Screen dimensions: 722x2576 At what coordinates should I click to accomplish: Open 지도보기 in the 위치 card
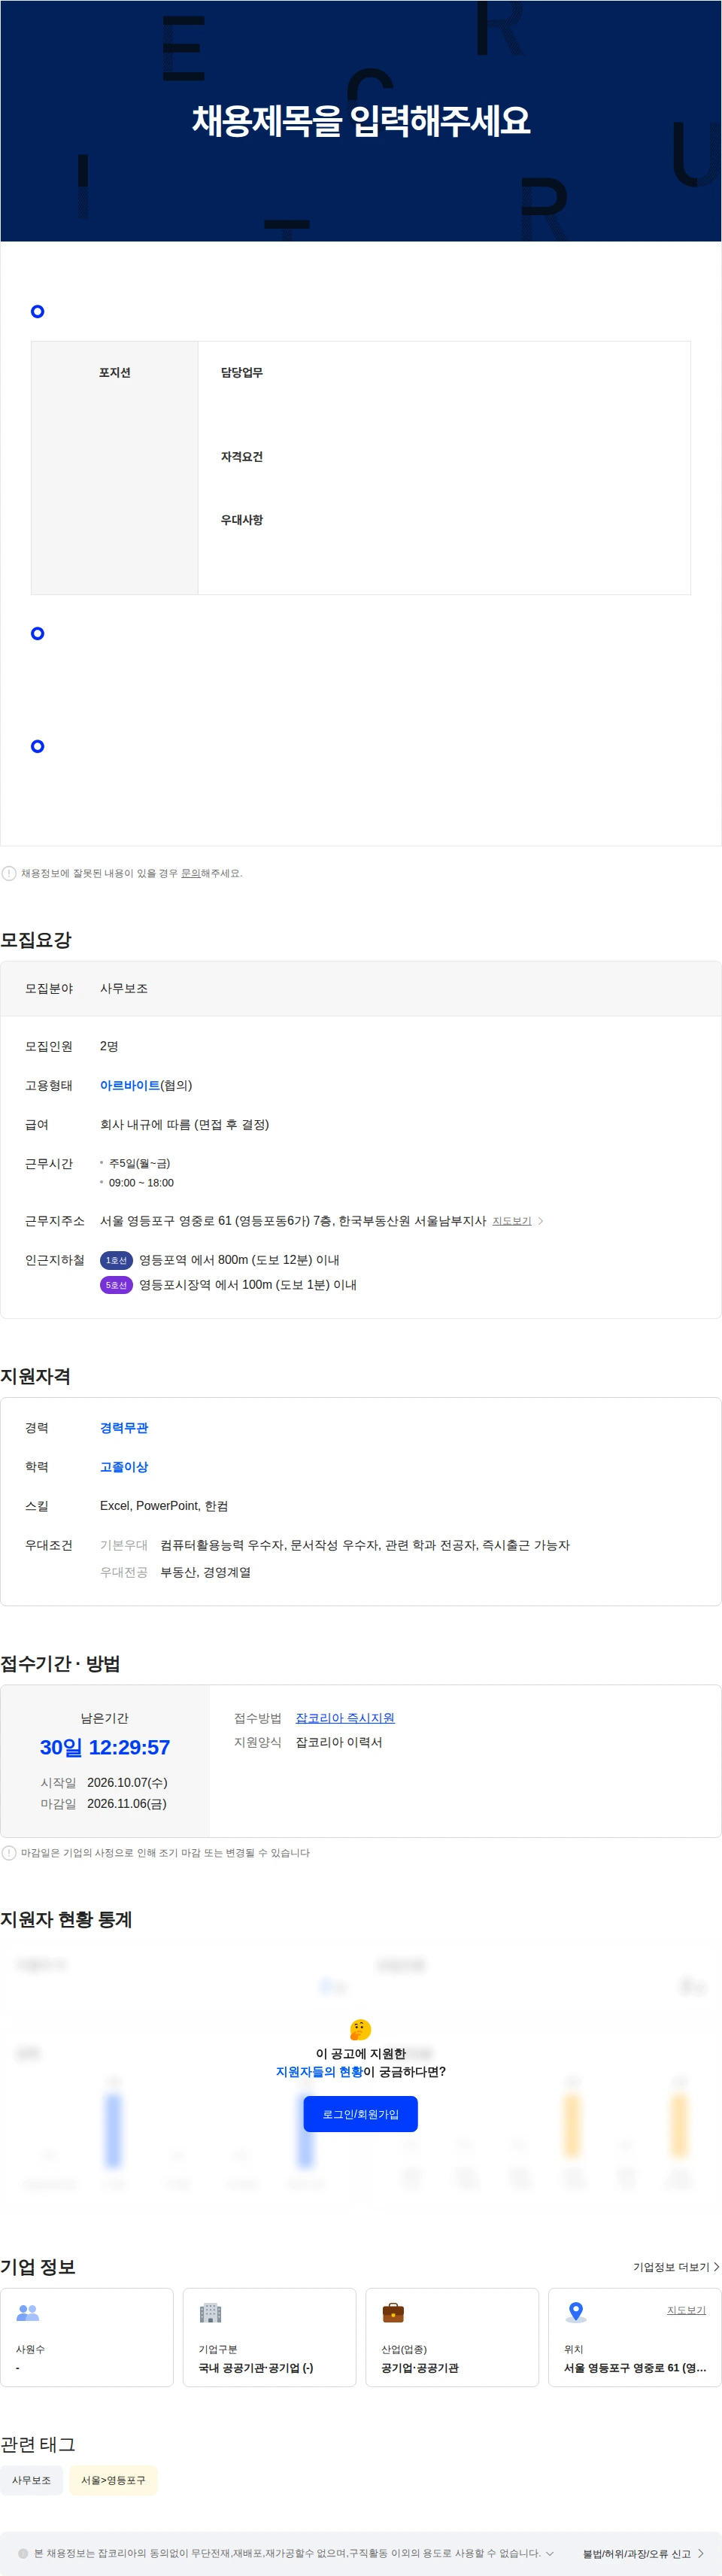[686, 2310]
